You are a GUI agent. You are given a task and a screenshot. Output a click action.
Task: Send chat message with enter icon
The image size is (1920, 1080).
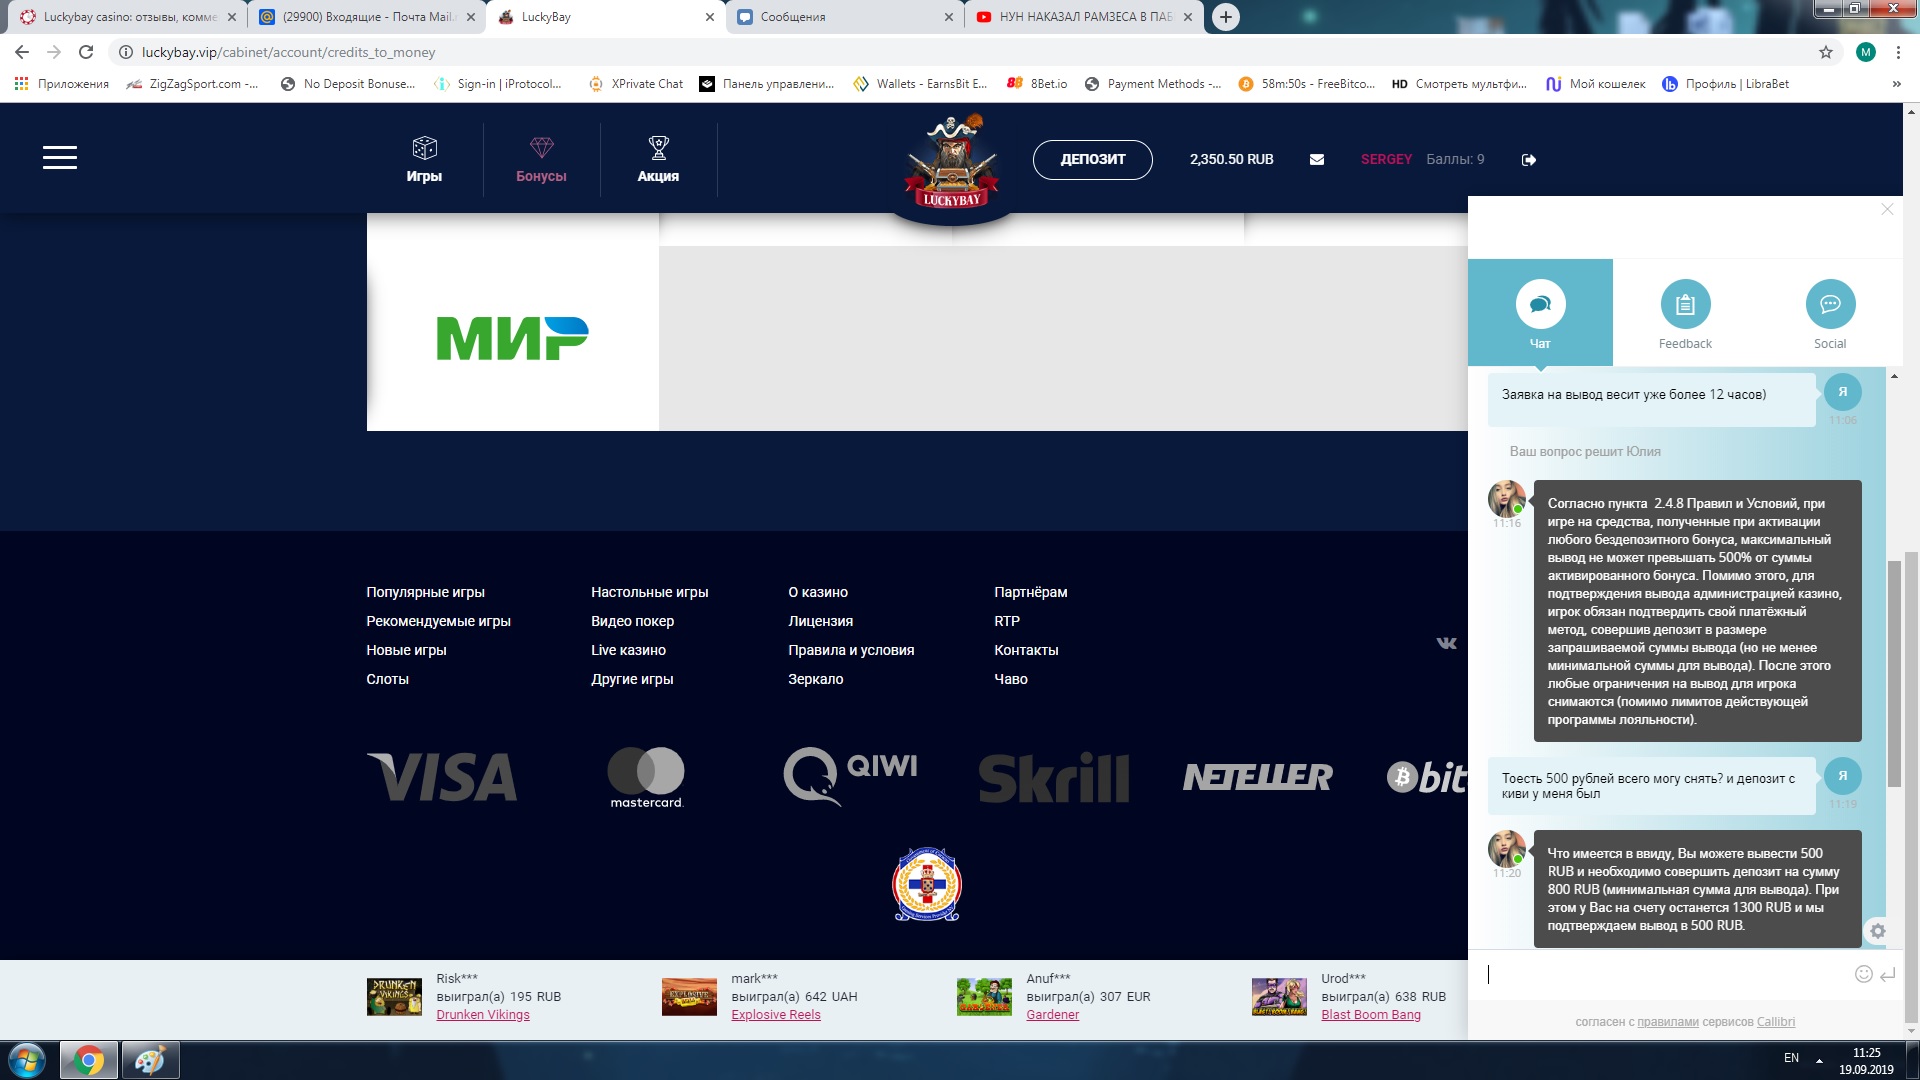pos(1888,974)
